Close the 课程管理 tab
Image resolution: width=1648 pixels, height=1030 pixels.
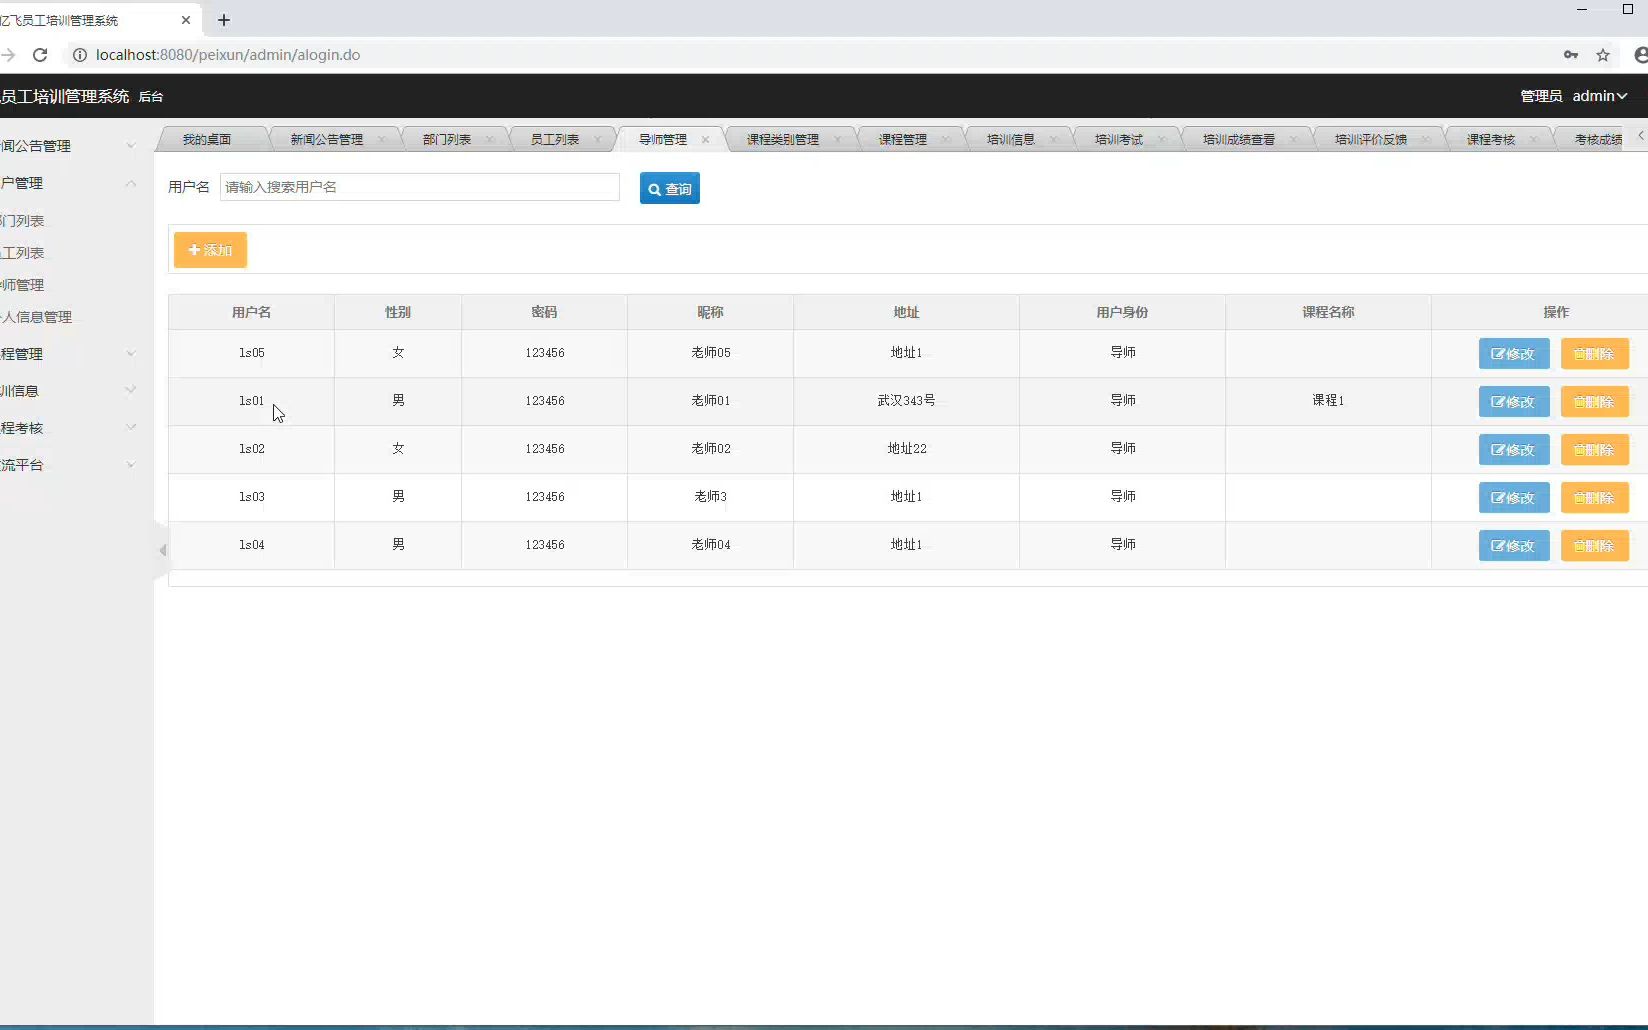(x=946, y=139)
